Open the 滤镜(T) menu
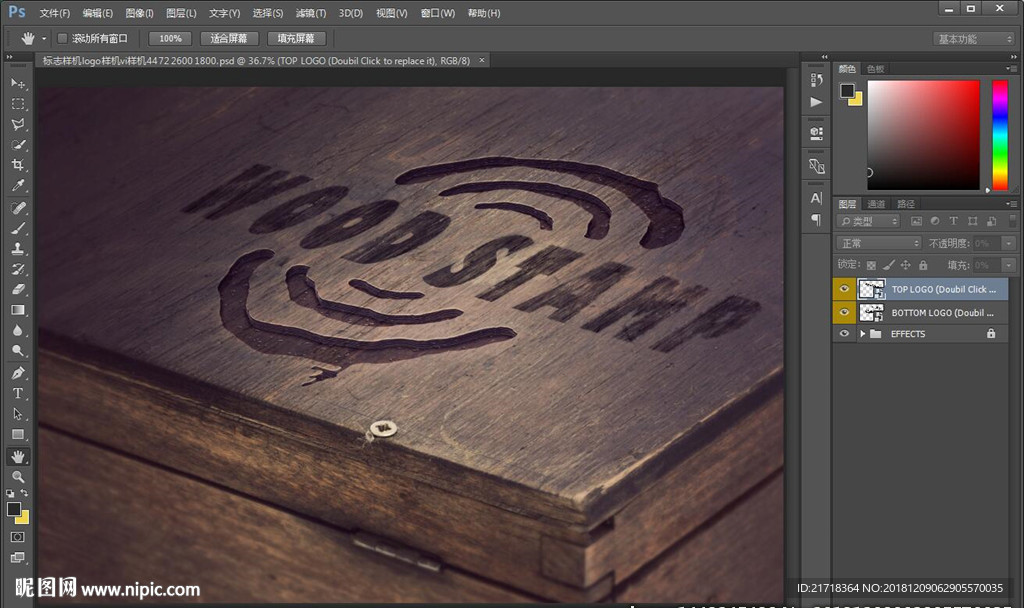 311,13
